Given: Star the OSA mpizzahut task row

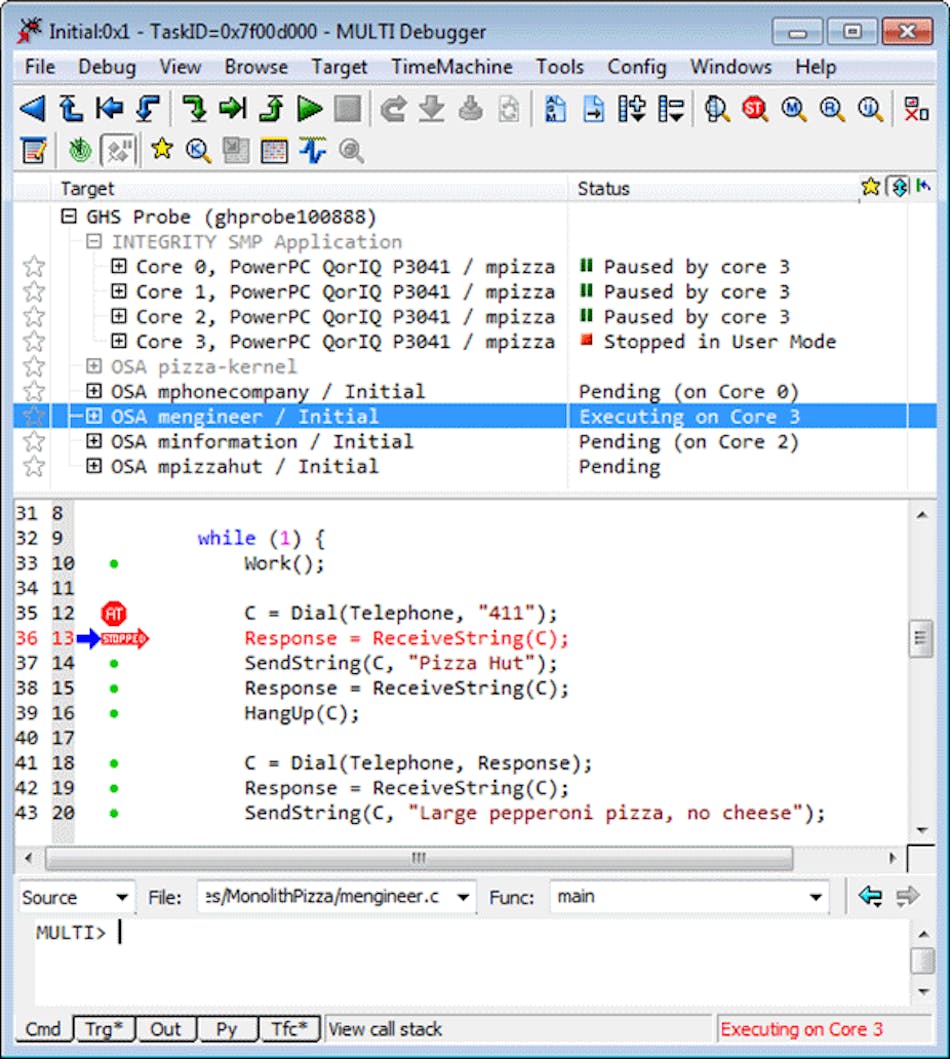Looking at the screenshot, I should [33, 466].
